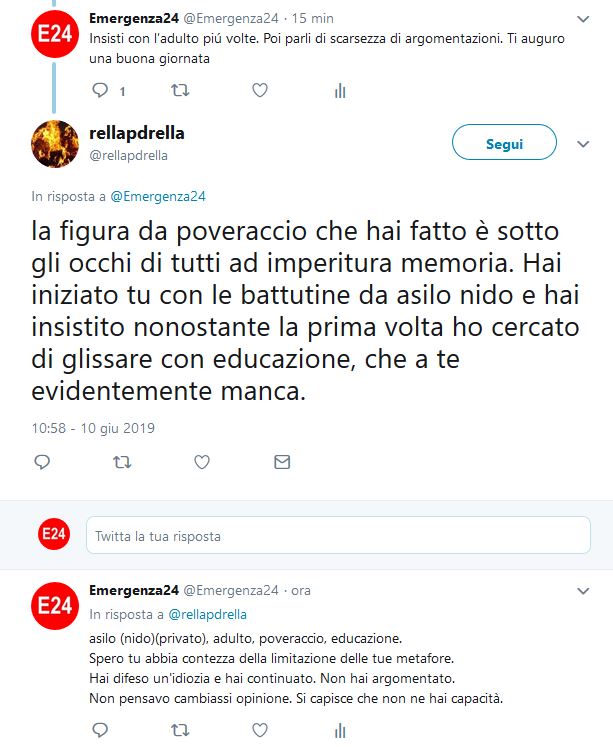Screen dimensions: 613x747
Task: Retweet the top Emergenza24 tweet
Action: tap(180, 90)
